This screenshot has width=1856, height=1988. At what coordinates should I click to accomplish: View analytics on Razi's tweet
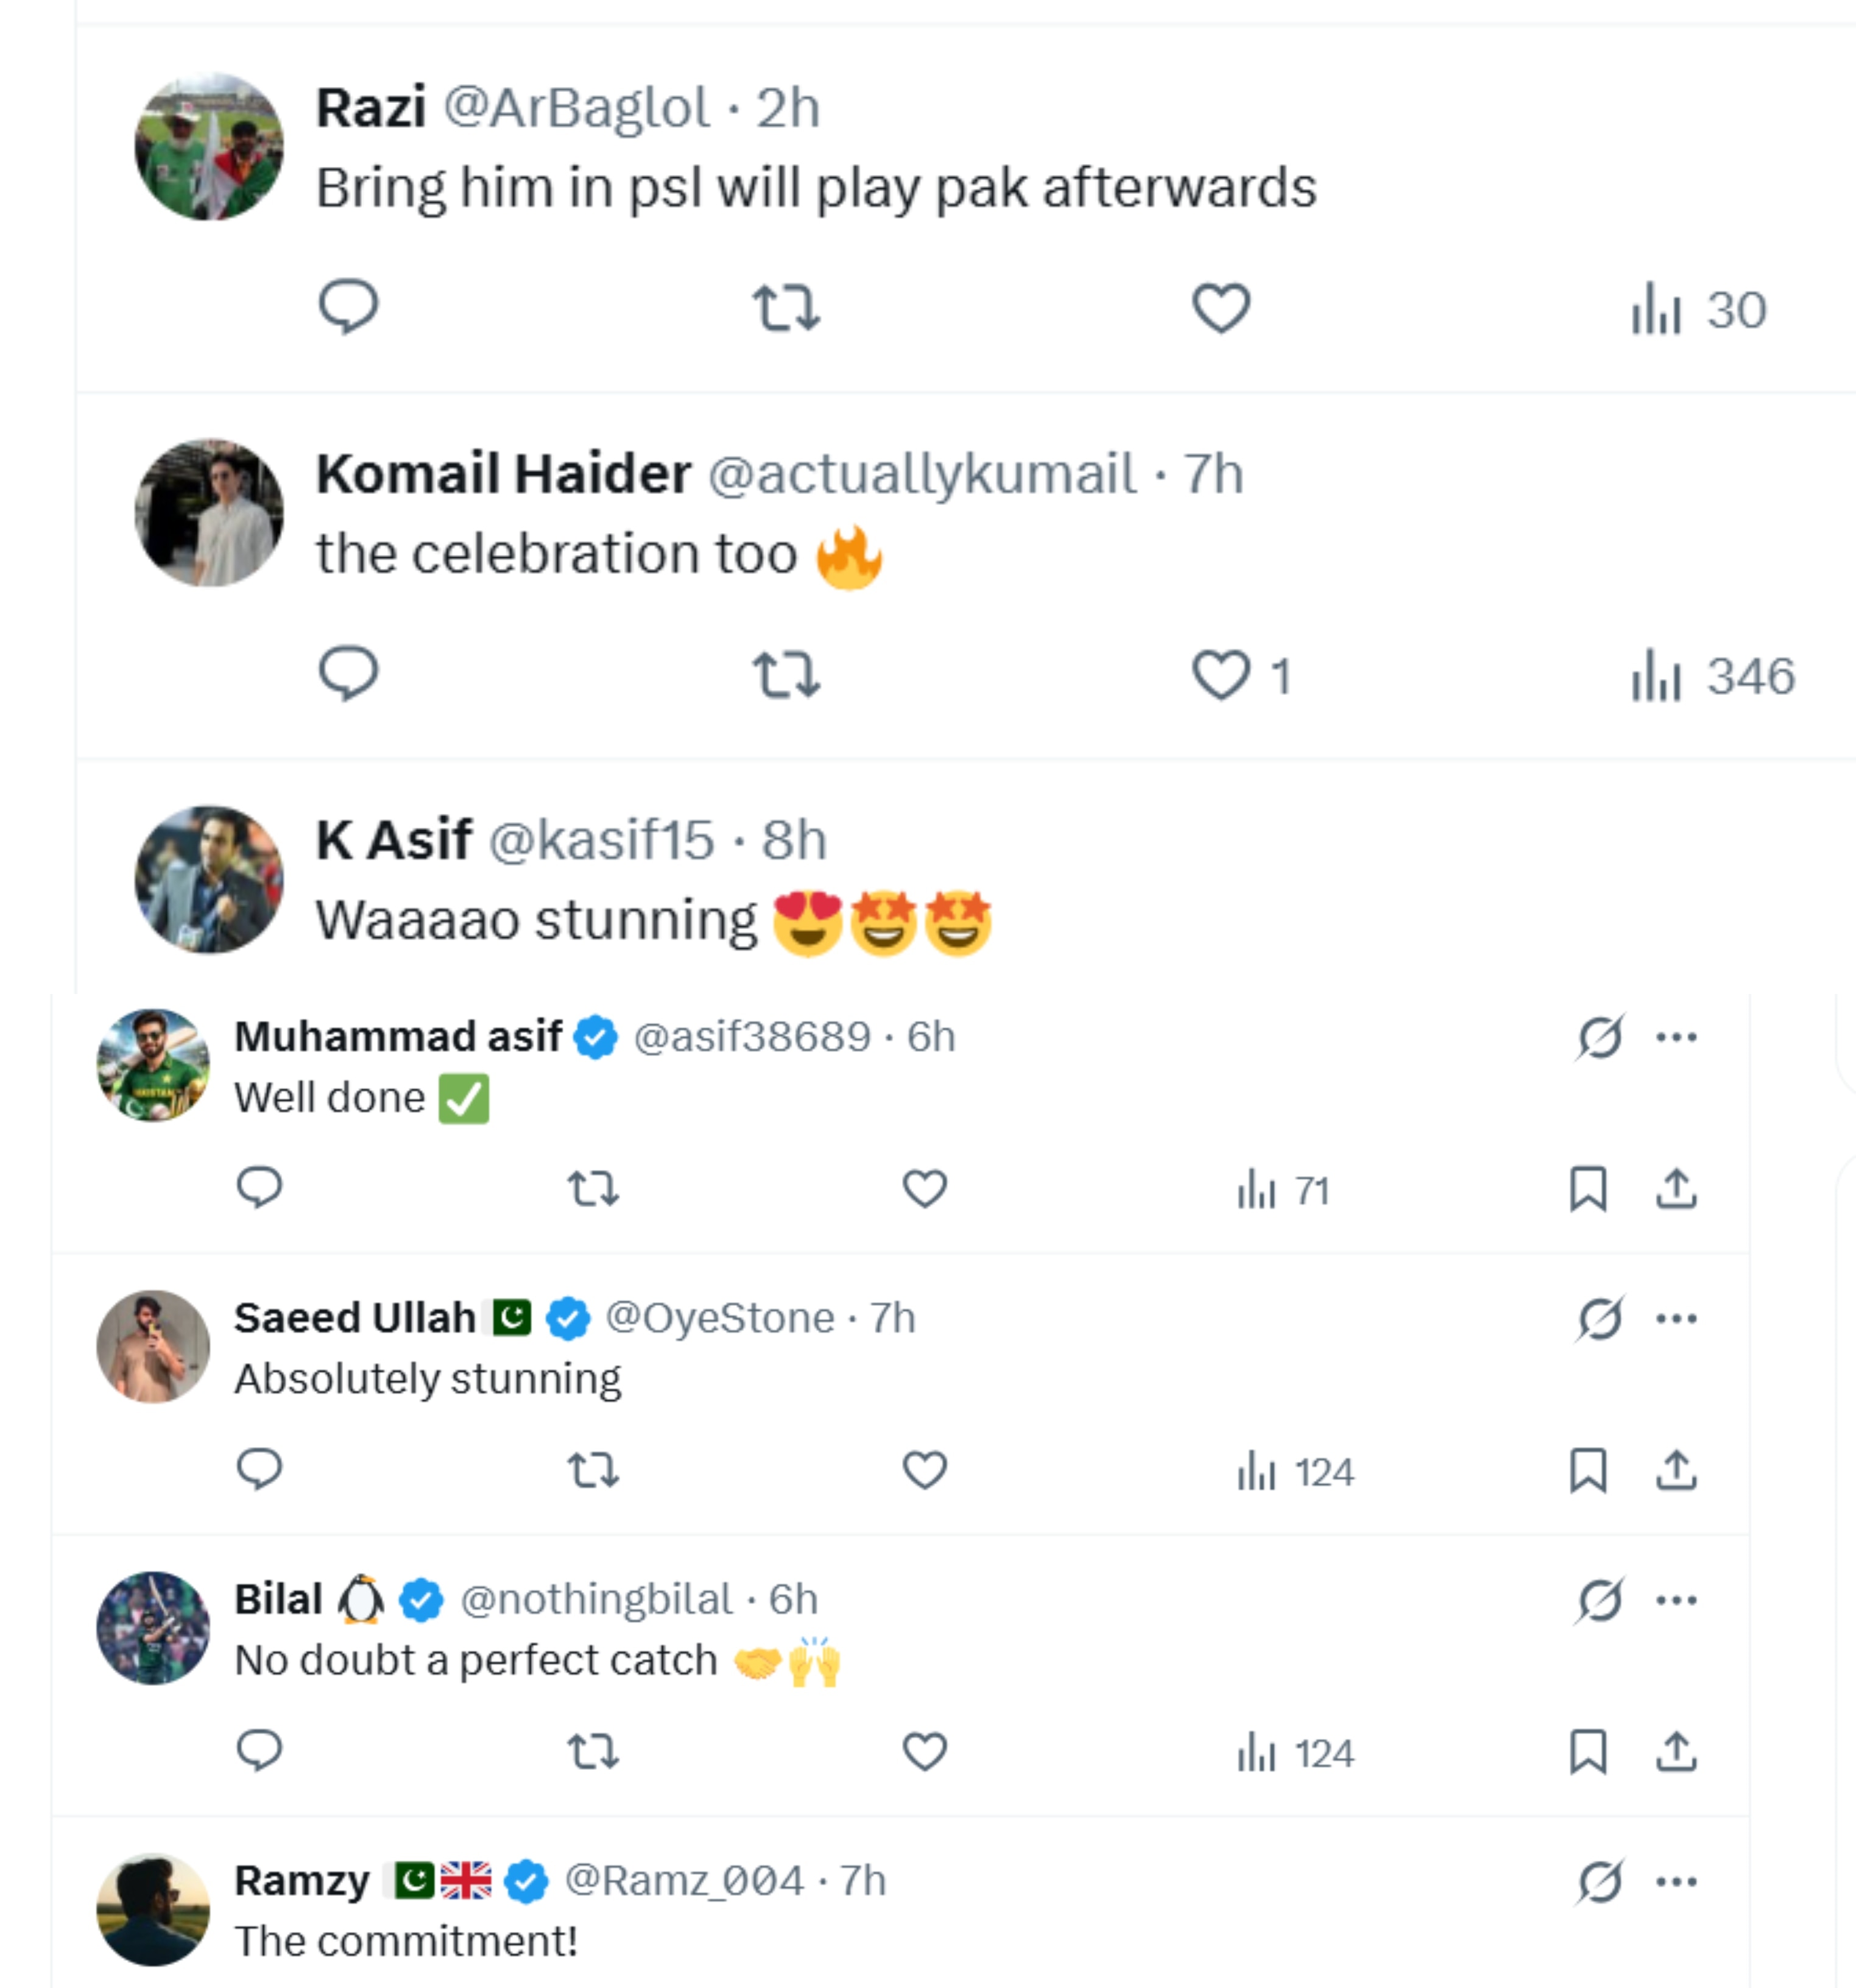click(1698, 309)
